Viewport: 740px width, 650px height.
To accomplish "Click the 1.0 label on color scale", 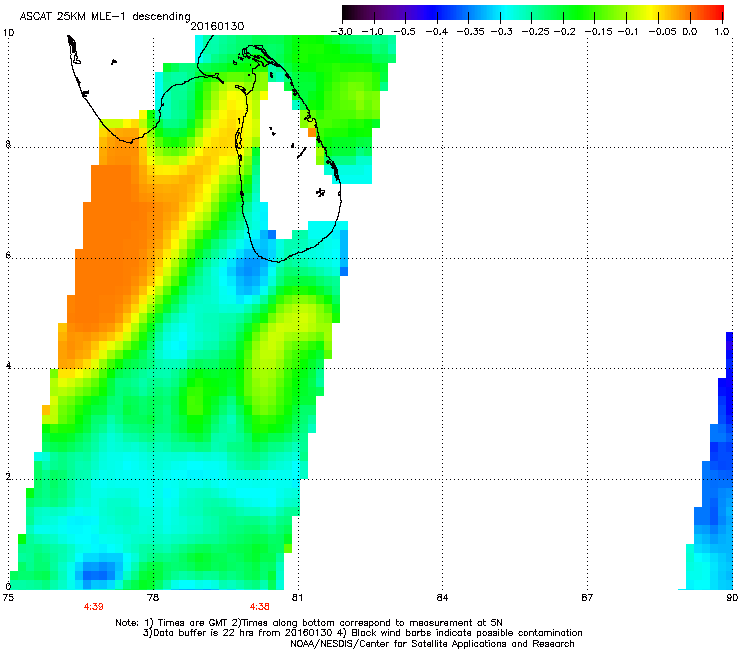I will pos(722,32).
